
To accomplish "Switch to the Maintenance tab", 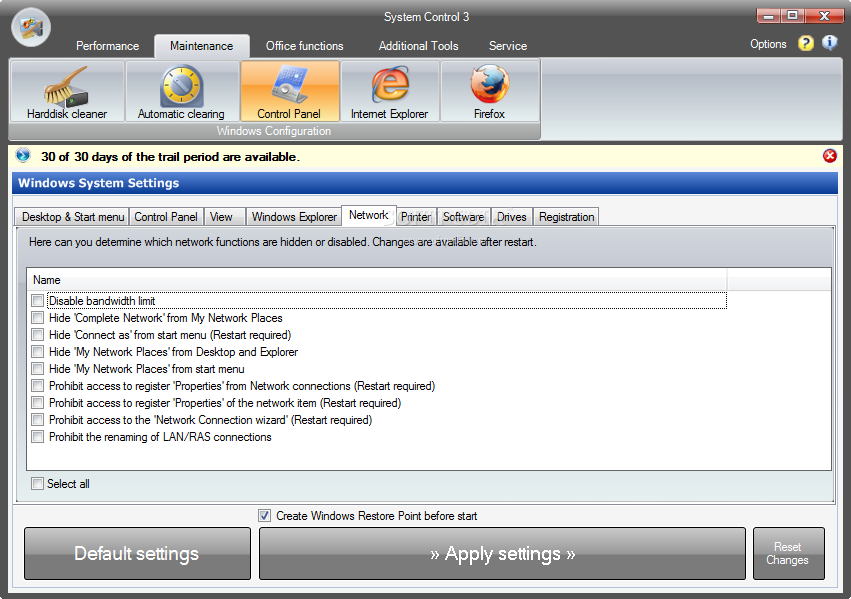I will coord(202,46).
